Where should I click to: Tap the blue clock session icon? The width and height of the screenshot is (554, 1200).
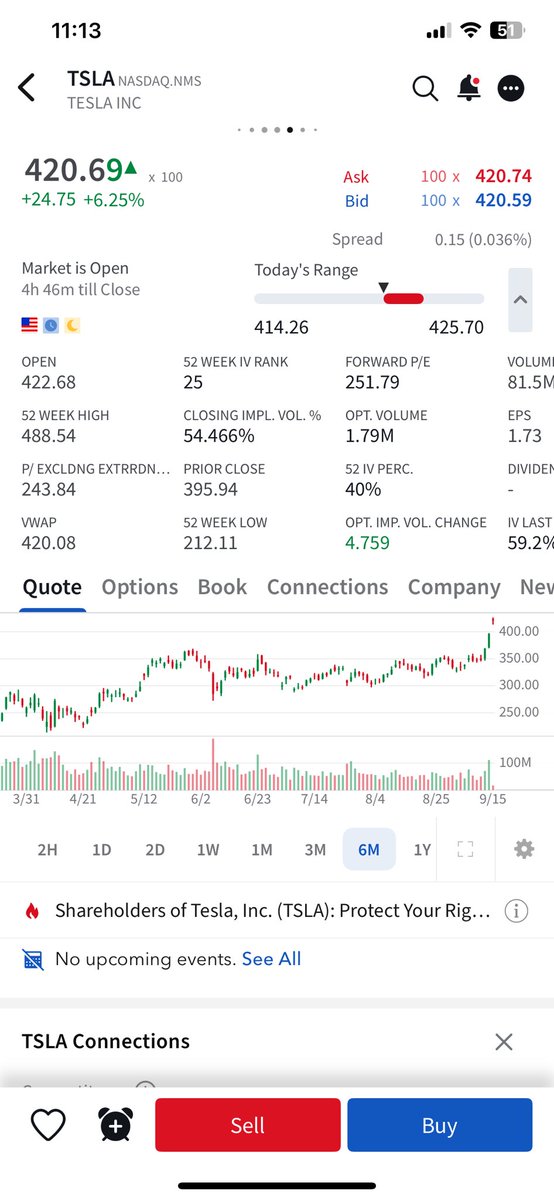click(x=50, y=326)
